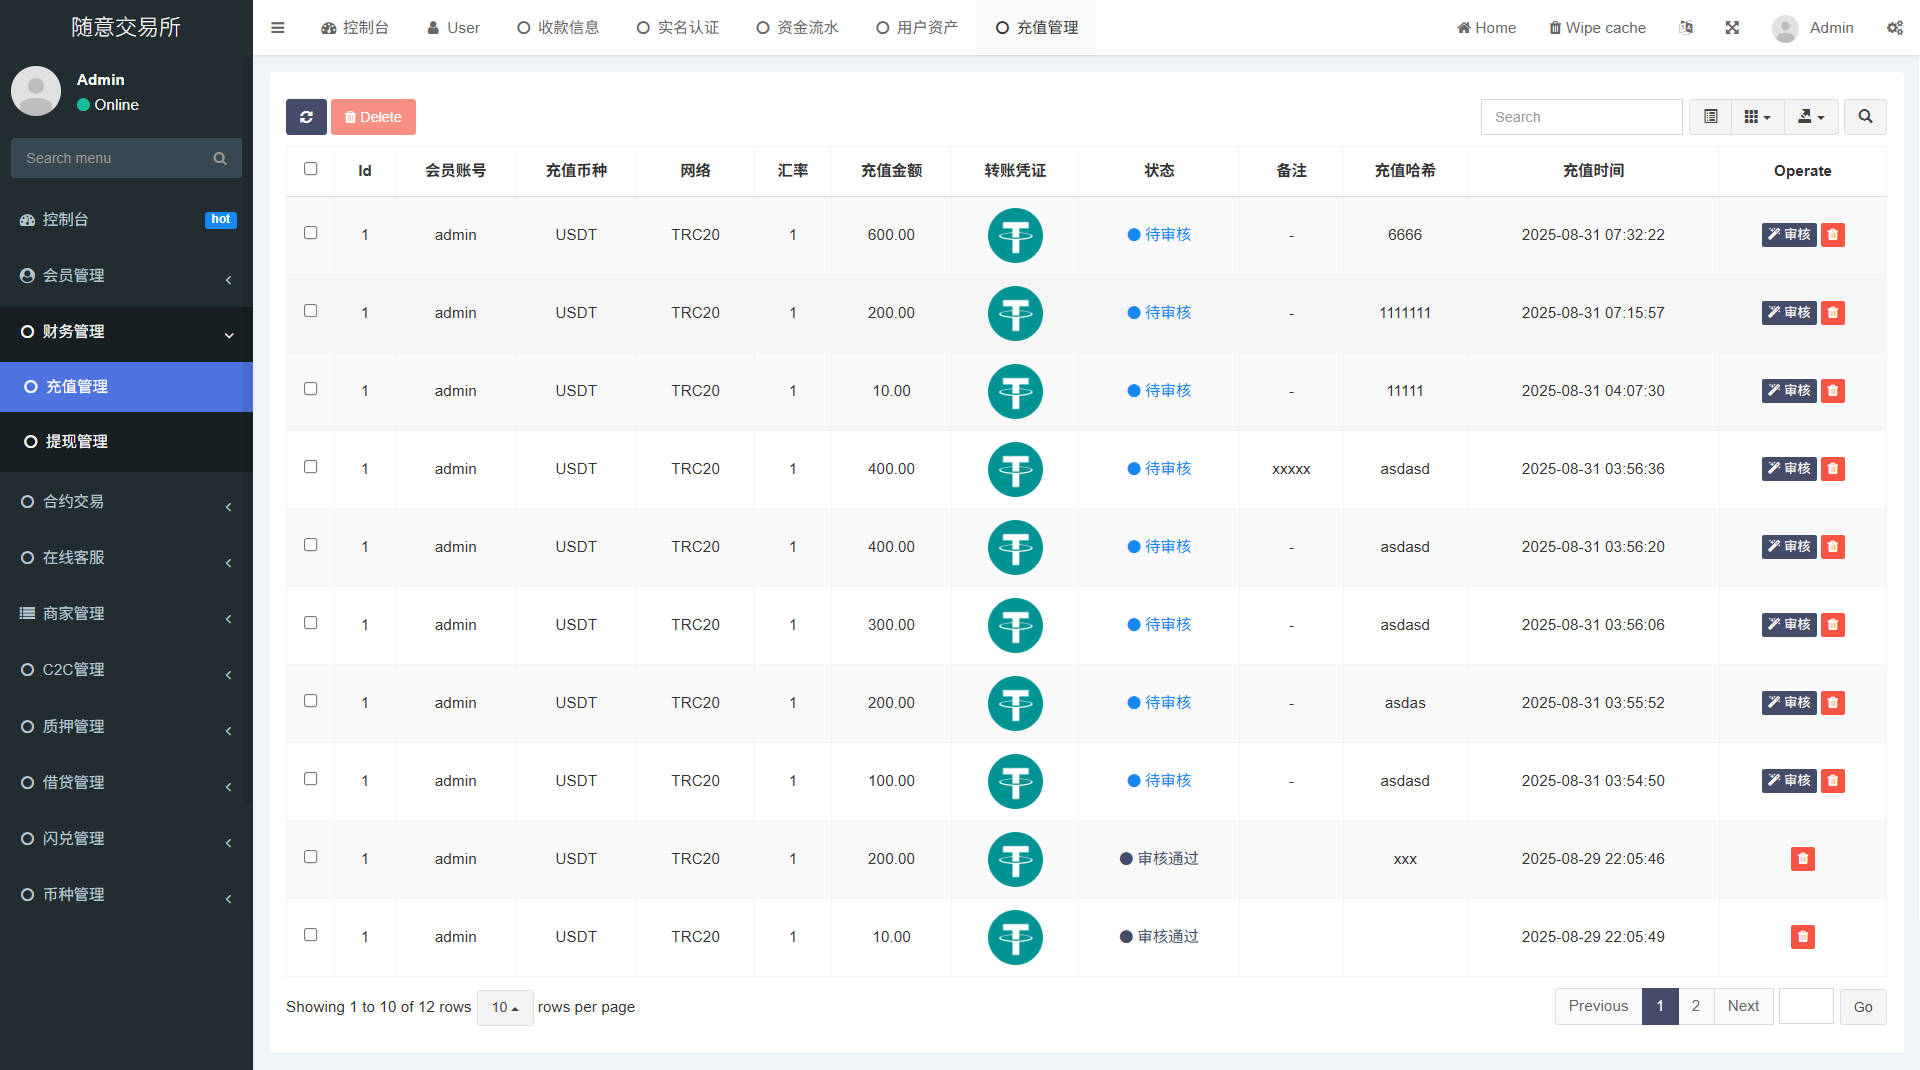Check the select-all checkbox in table header
Image resolution: width=1920 pixels, height=1070 pixels.
310,169
